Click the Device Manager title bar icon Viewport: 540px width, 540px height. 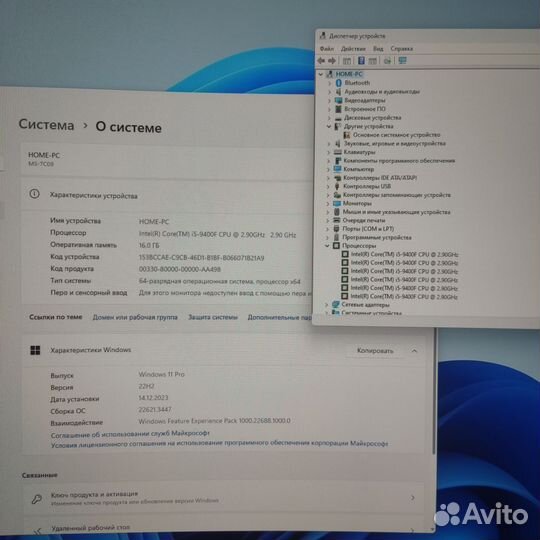(322, 36)
